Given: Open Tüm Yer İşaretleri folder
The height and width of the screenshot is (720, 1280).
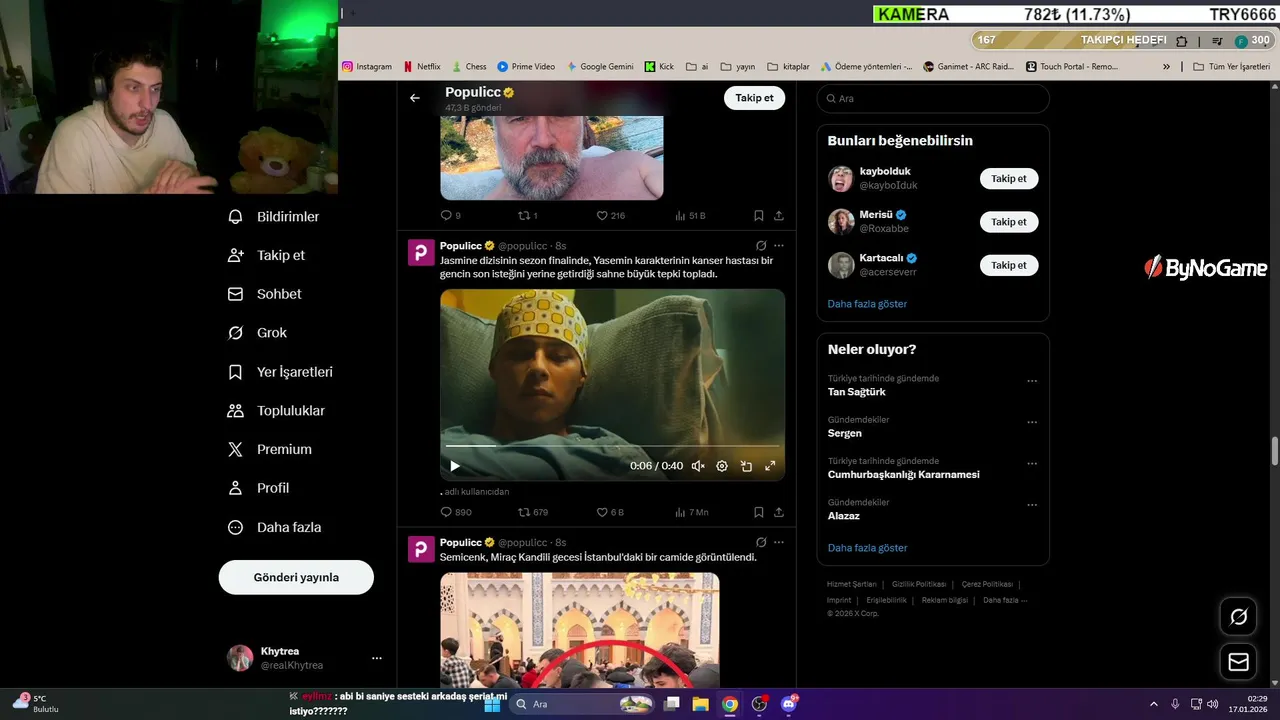Looking at the screenshot, I should click(x=1231, y=66).
